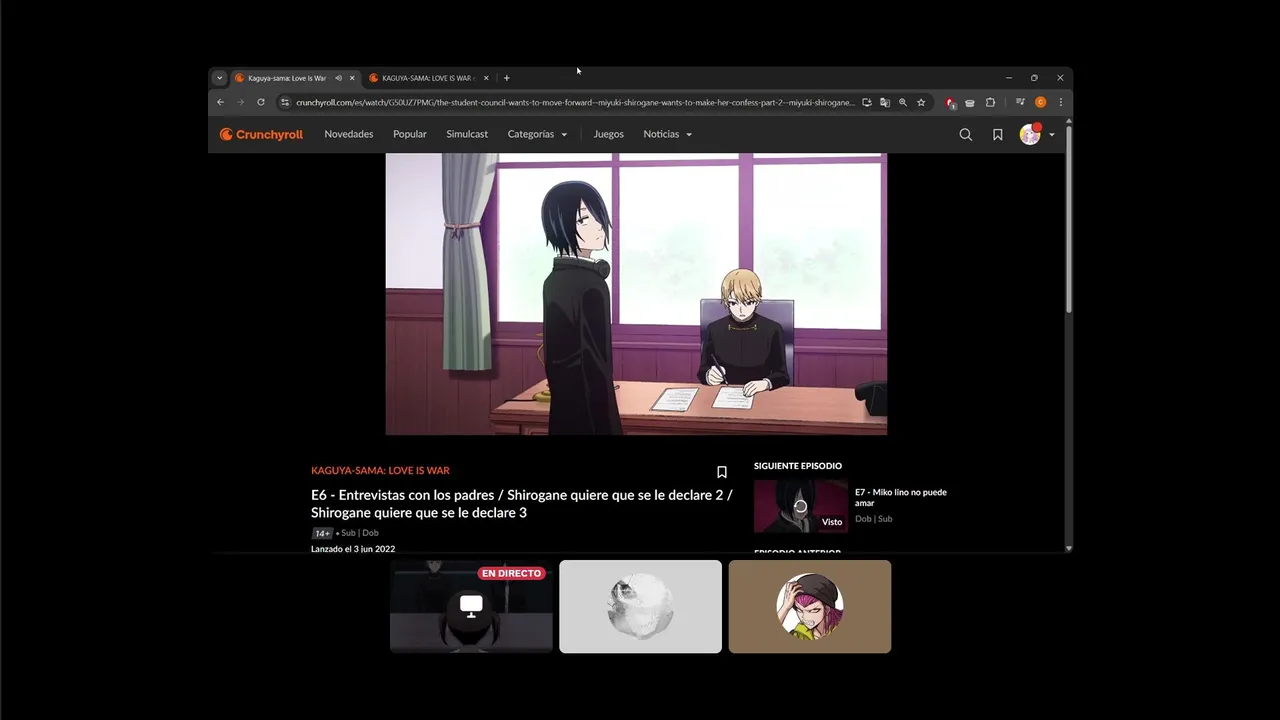Viewport: 1280px width, 720px height.
Task: Open the Extensions puzzle icon
Action: 990,102
